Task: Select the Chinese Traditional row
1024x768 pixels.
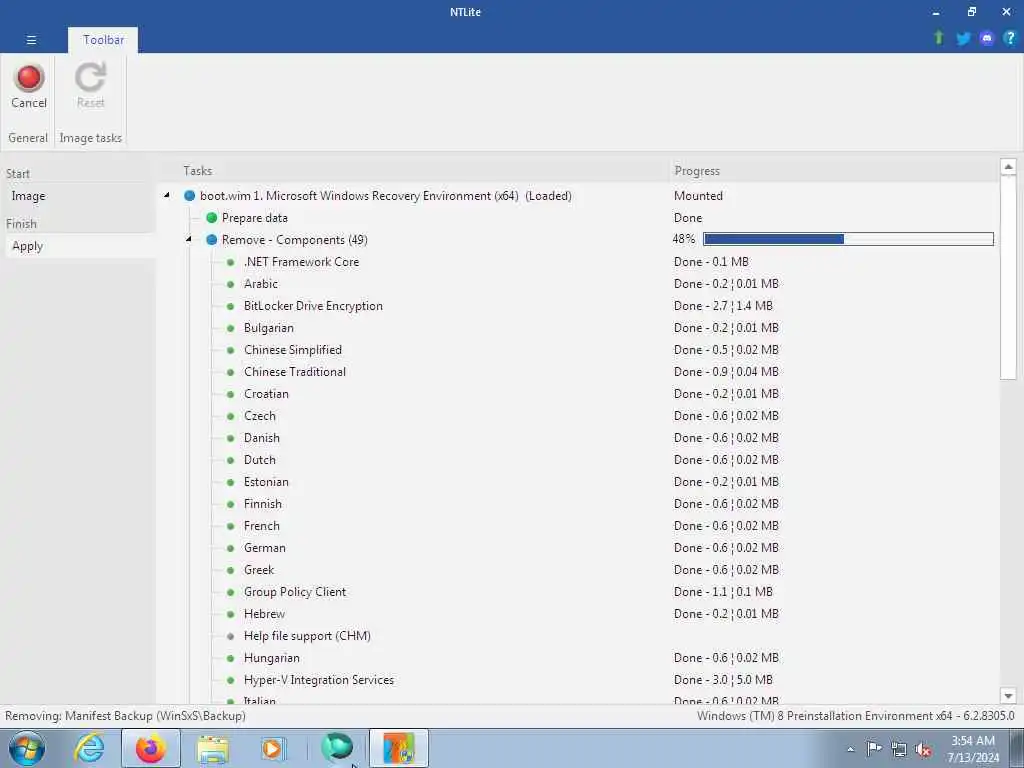Action: point(295,372)
